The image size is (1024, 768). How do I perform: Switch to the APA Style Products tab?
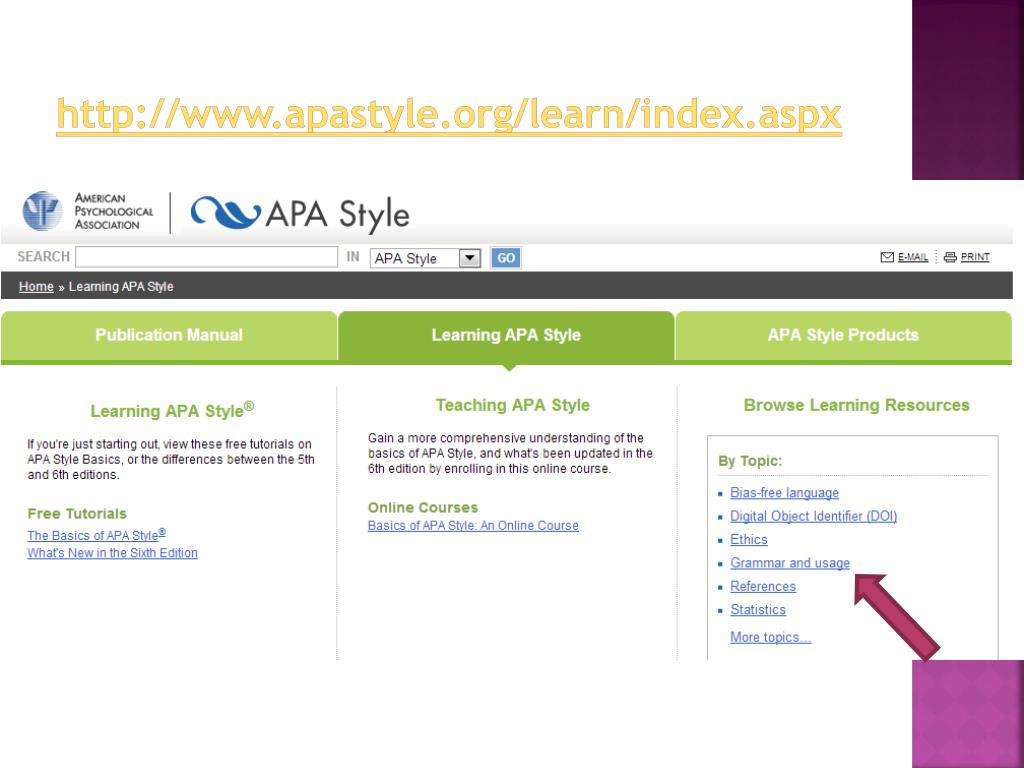[x=843, y=336]
